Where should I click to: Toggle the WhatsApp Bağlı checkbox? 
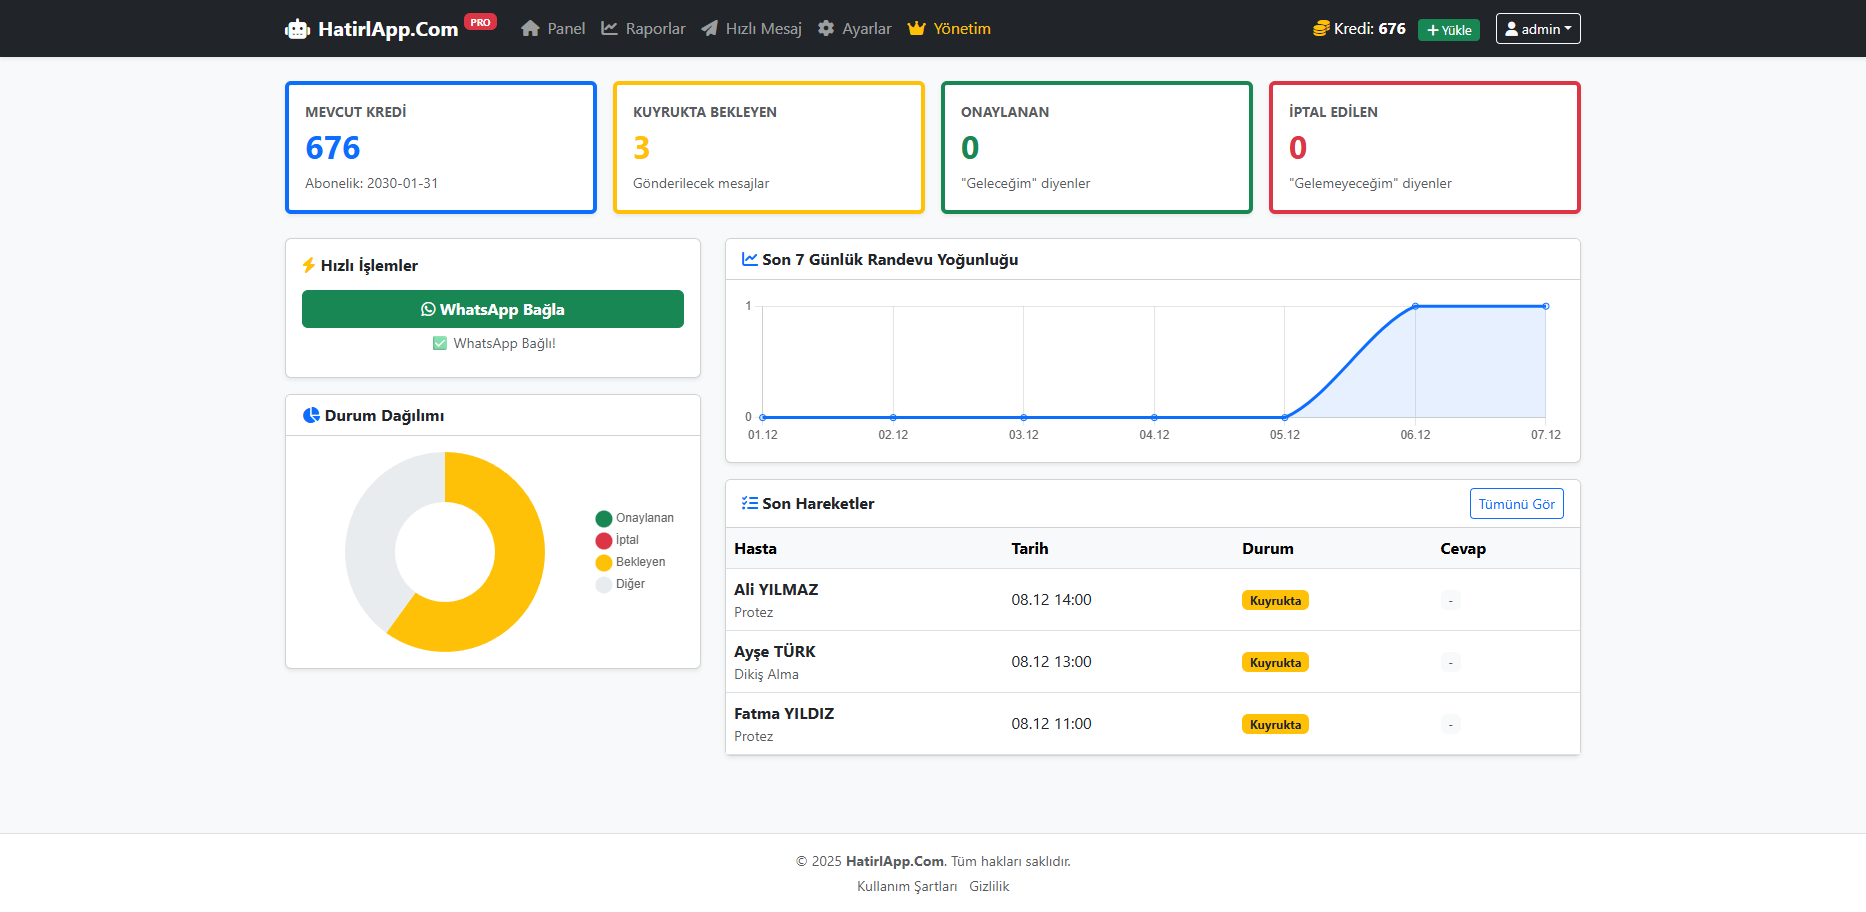[439, 343]
